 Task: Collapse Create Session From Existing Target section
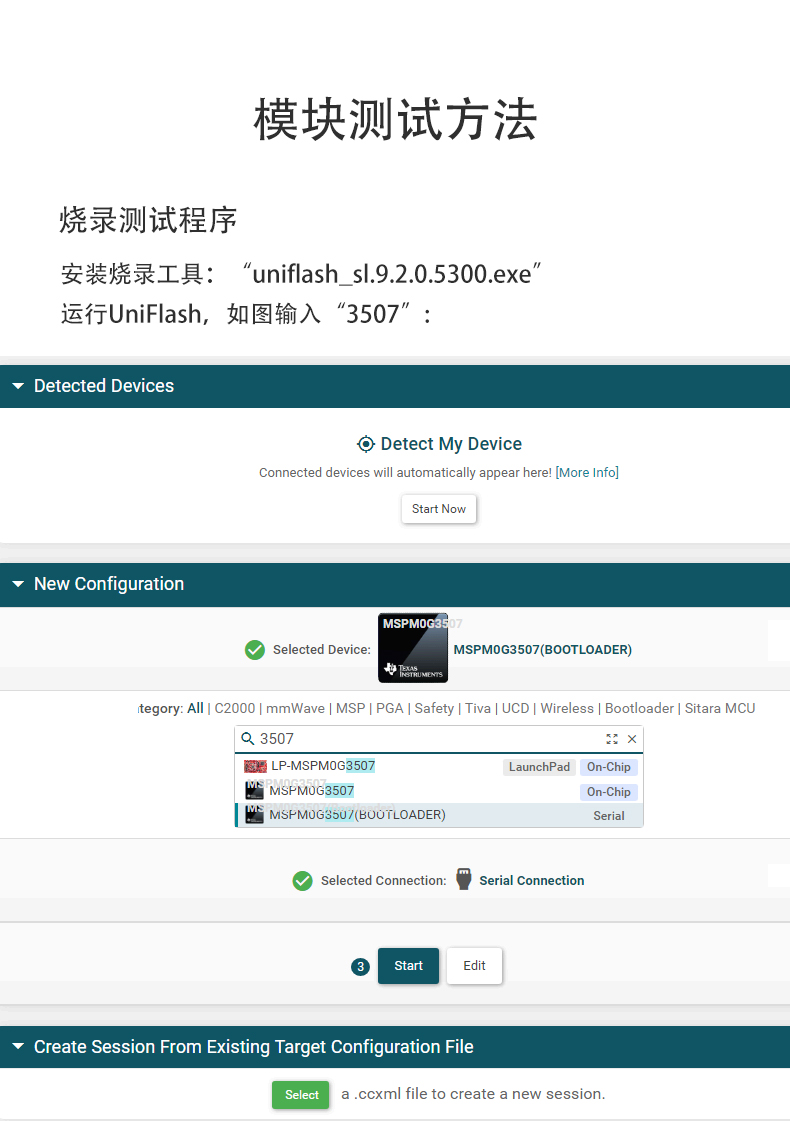tap(18, 1047)
